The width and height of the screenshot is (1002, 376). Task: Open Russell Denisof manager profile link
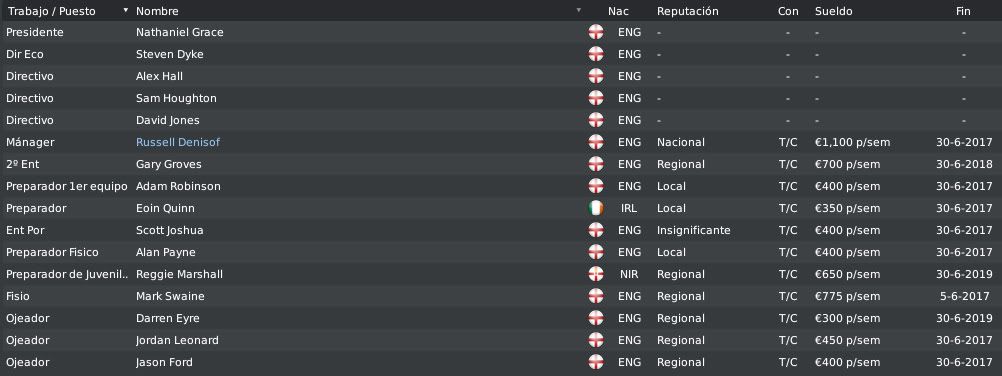(178, 142)
